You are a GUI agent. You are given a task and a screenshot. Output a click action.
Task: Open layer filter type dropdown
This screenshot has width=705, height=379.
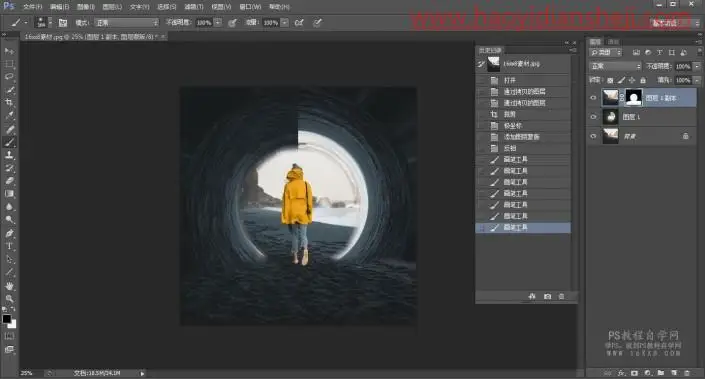pos(605,53)
